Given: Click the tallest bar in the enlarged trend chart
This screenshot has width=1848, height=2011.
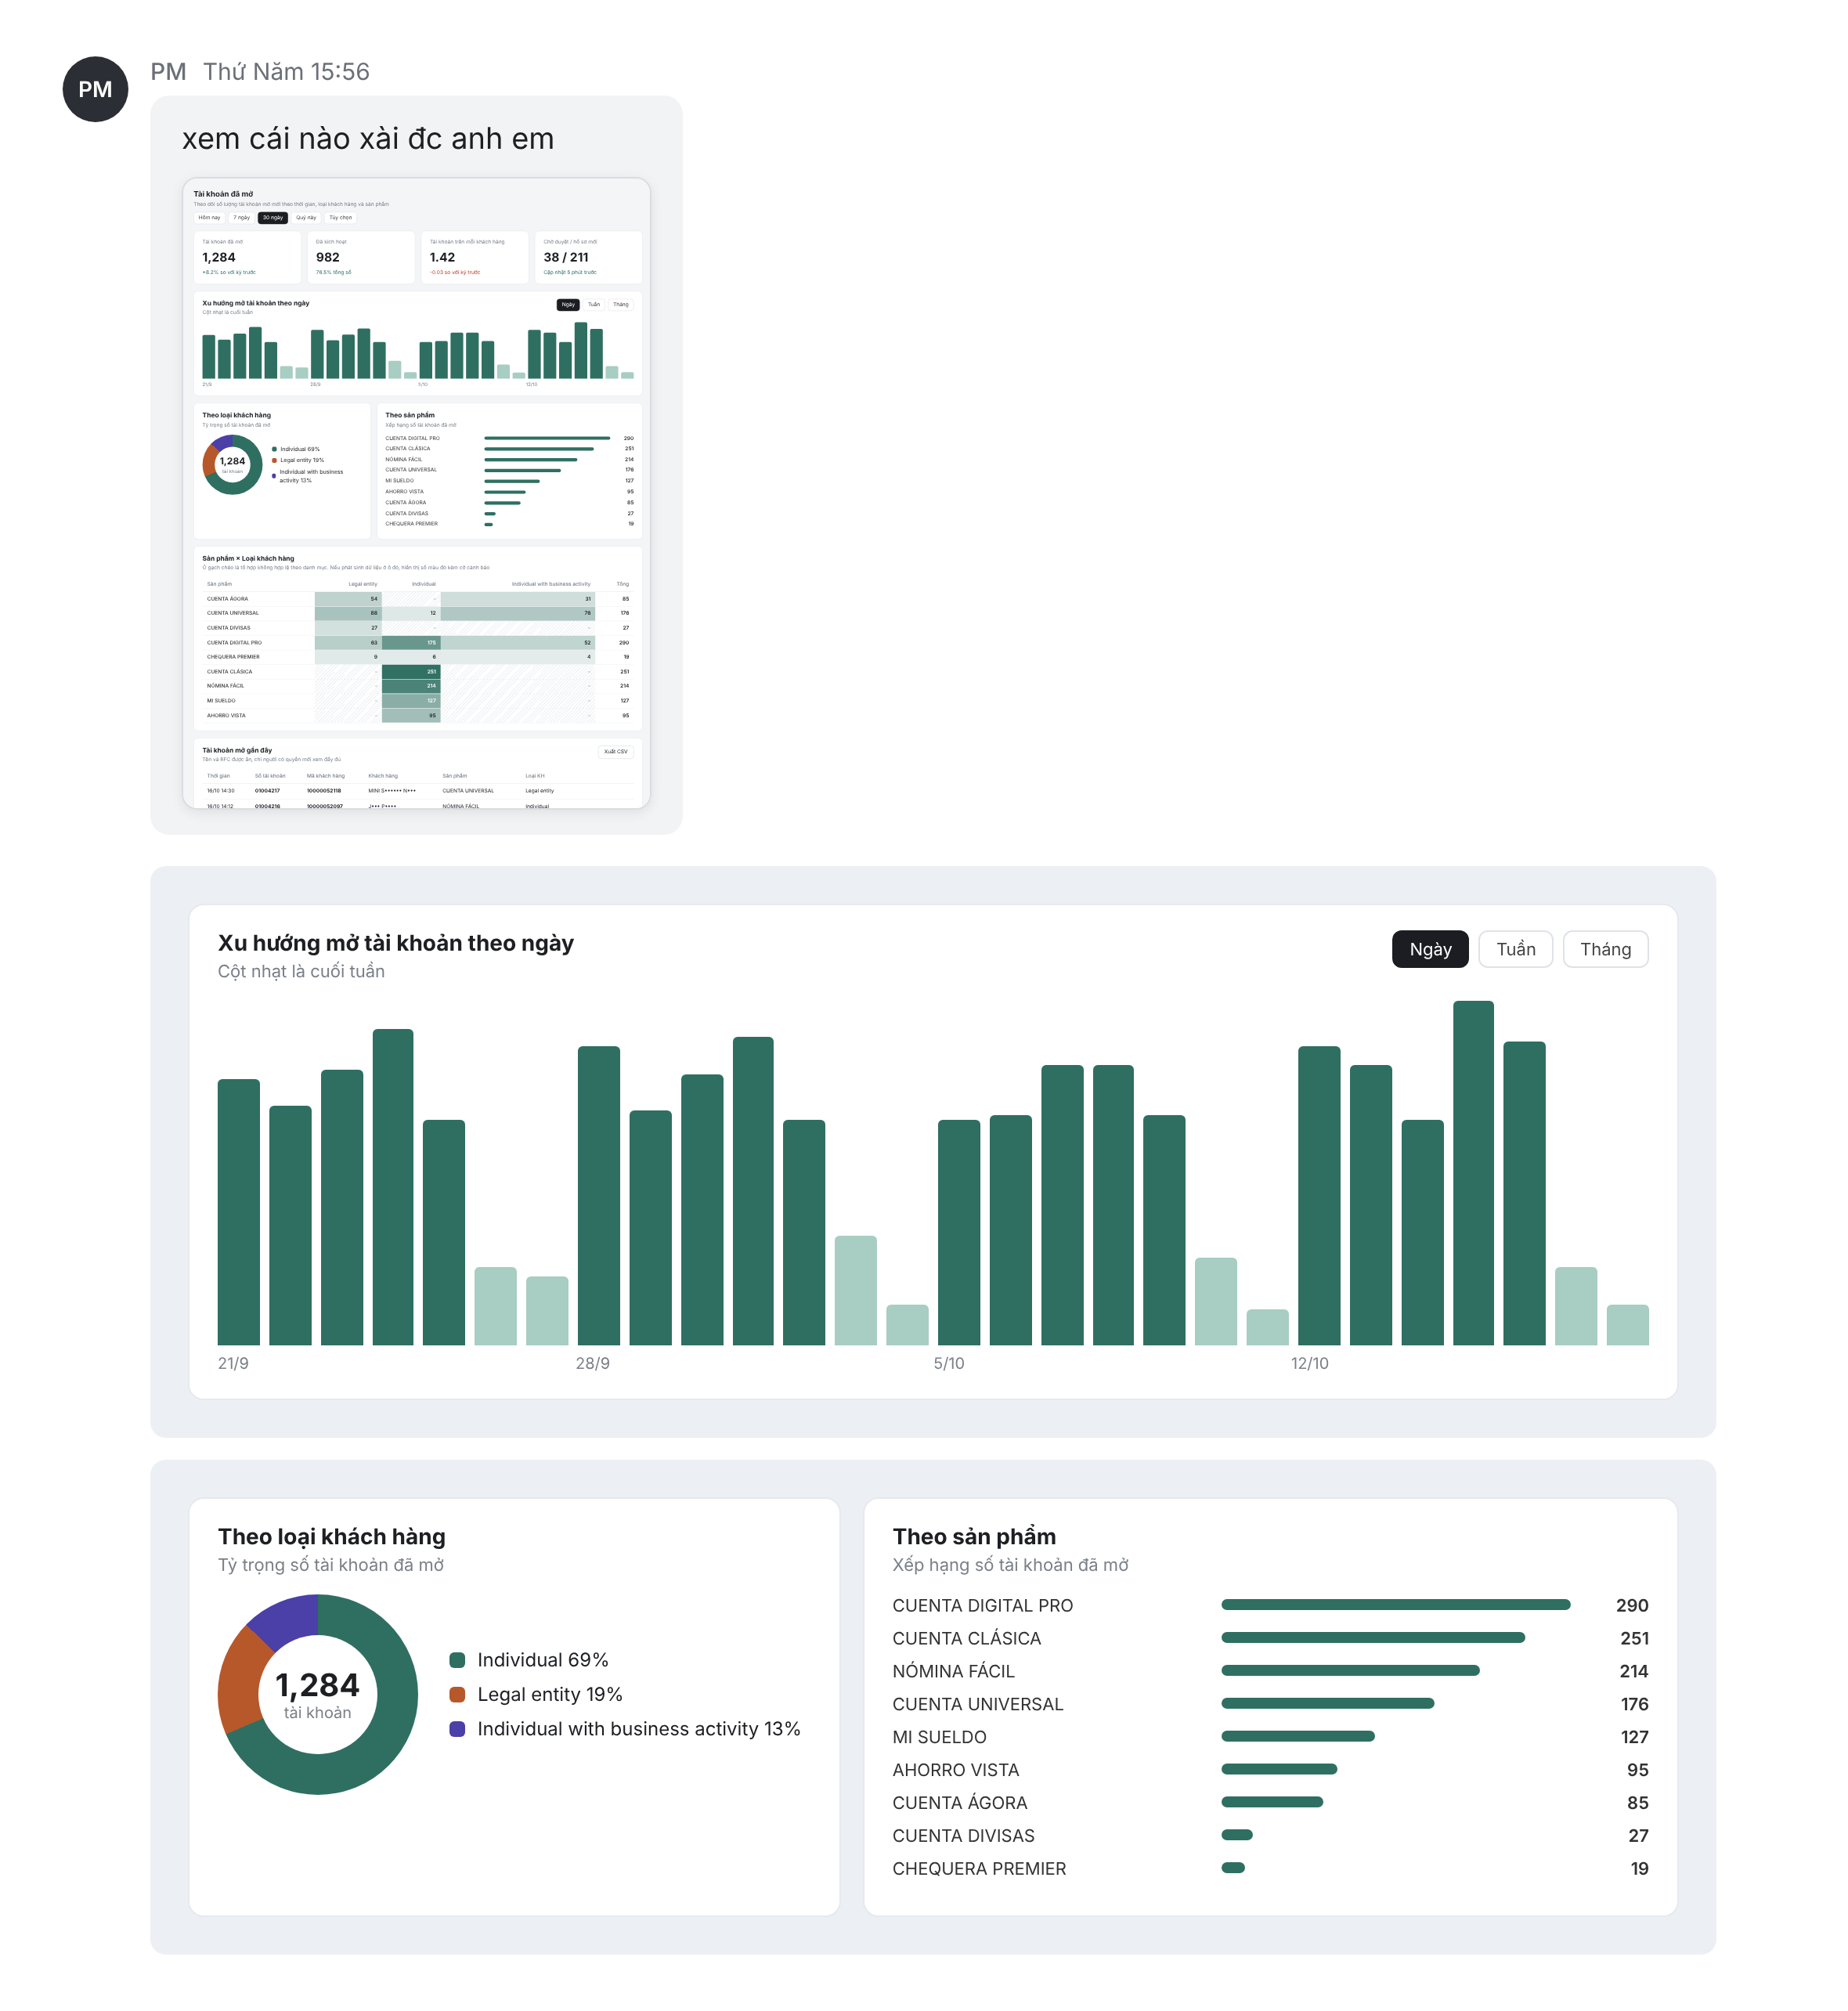Looking at the screenshot, I should coord(1473,1173).
